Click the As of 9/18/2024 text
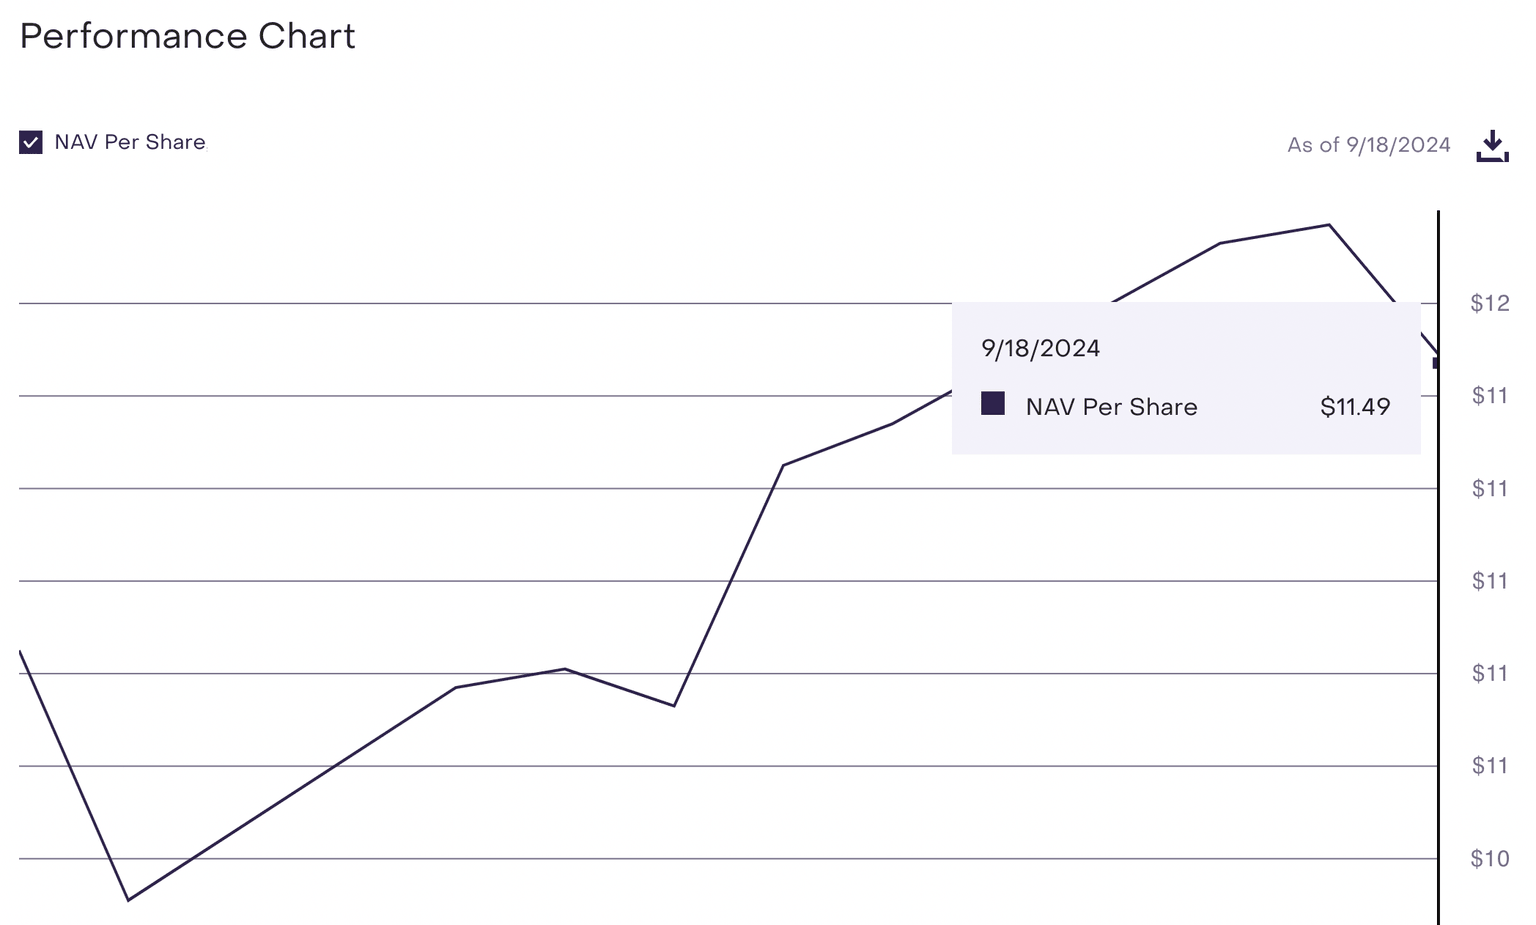Image resolution: width=1536 pixels, height=925 pixels. point(1368,145)
